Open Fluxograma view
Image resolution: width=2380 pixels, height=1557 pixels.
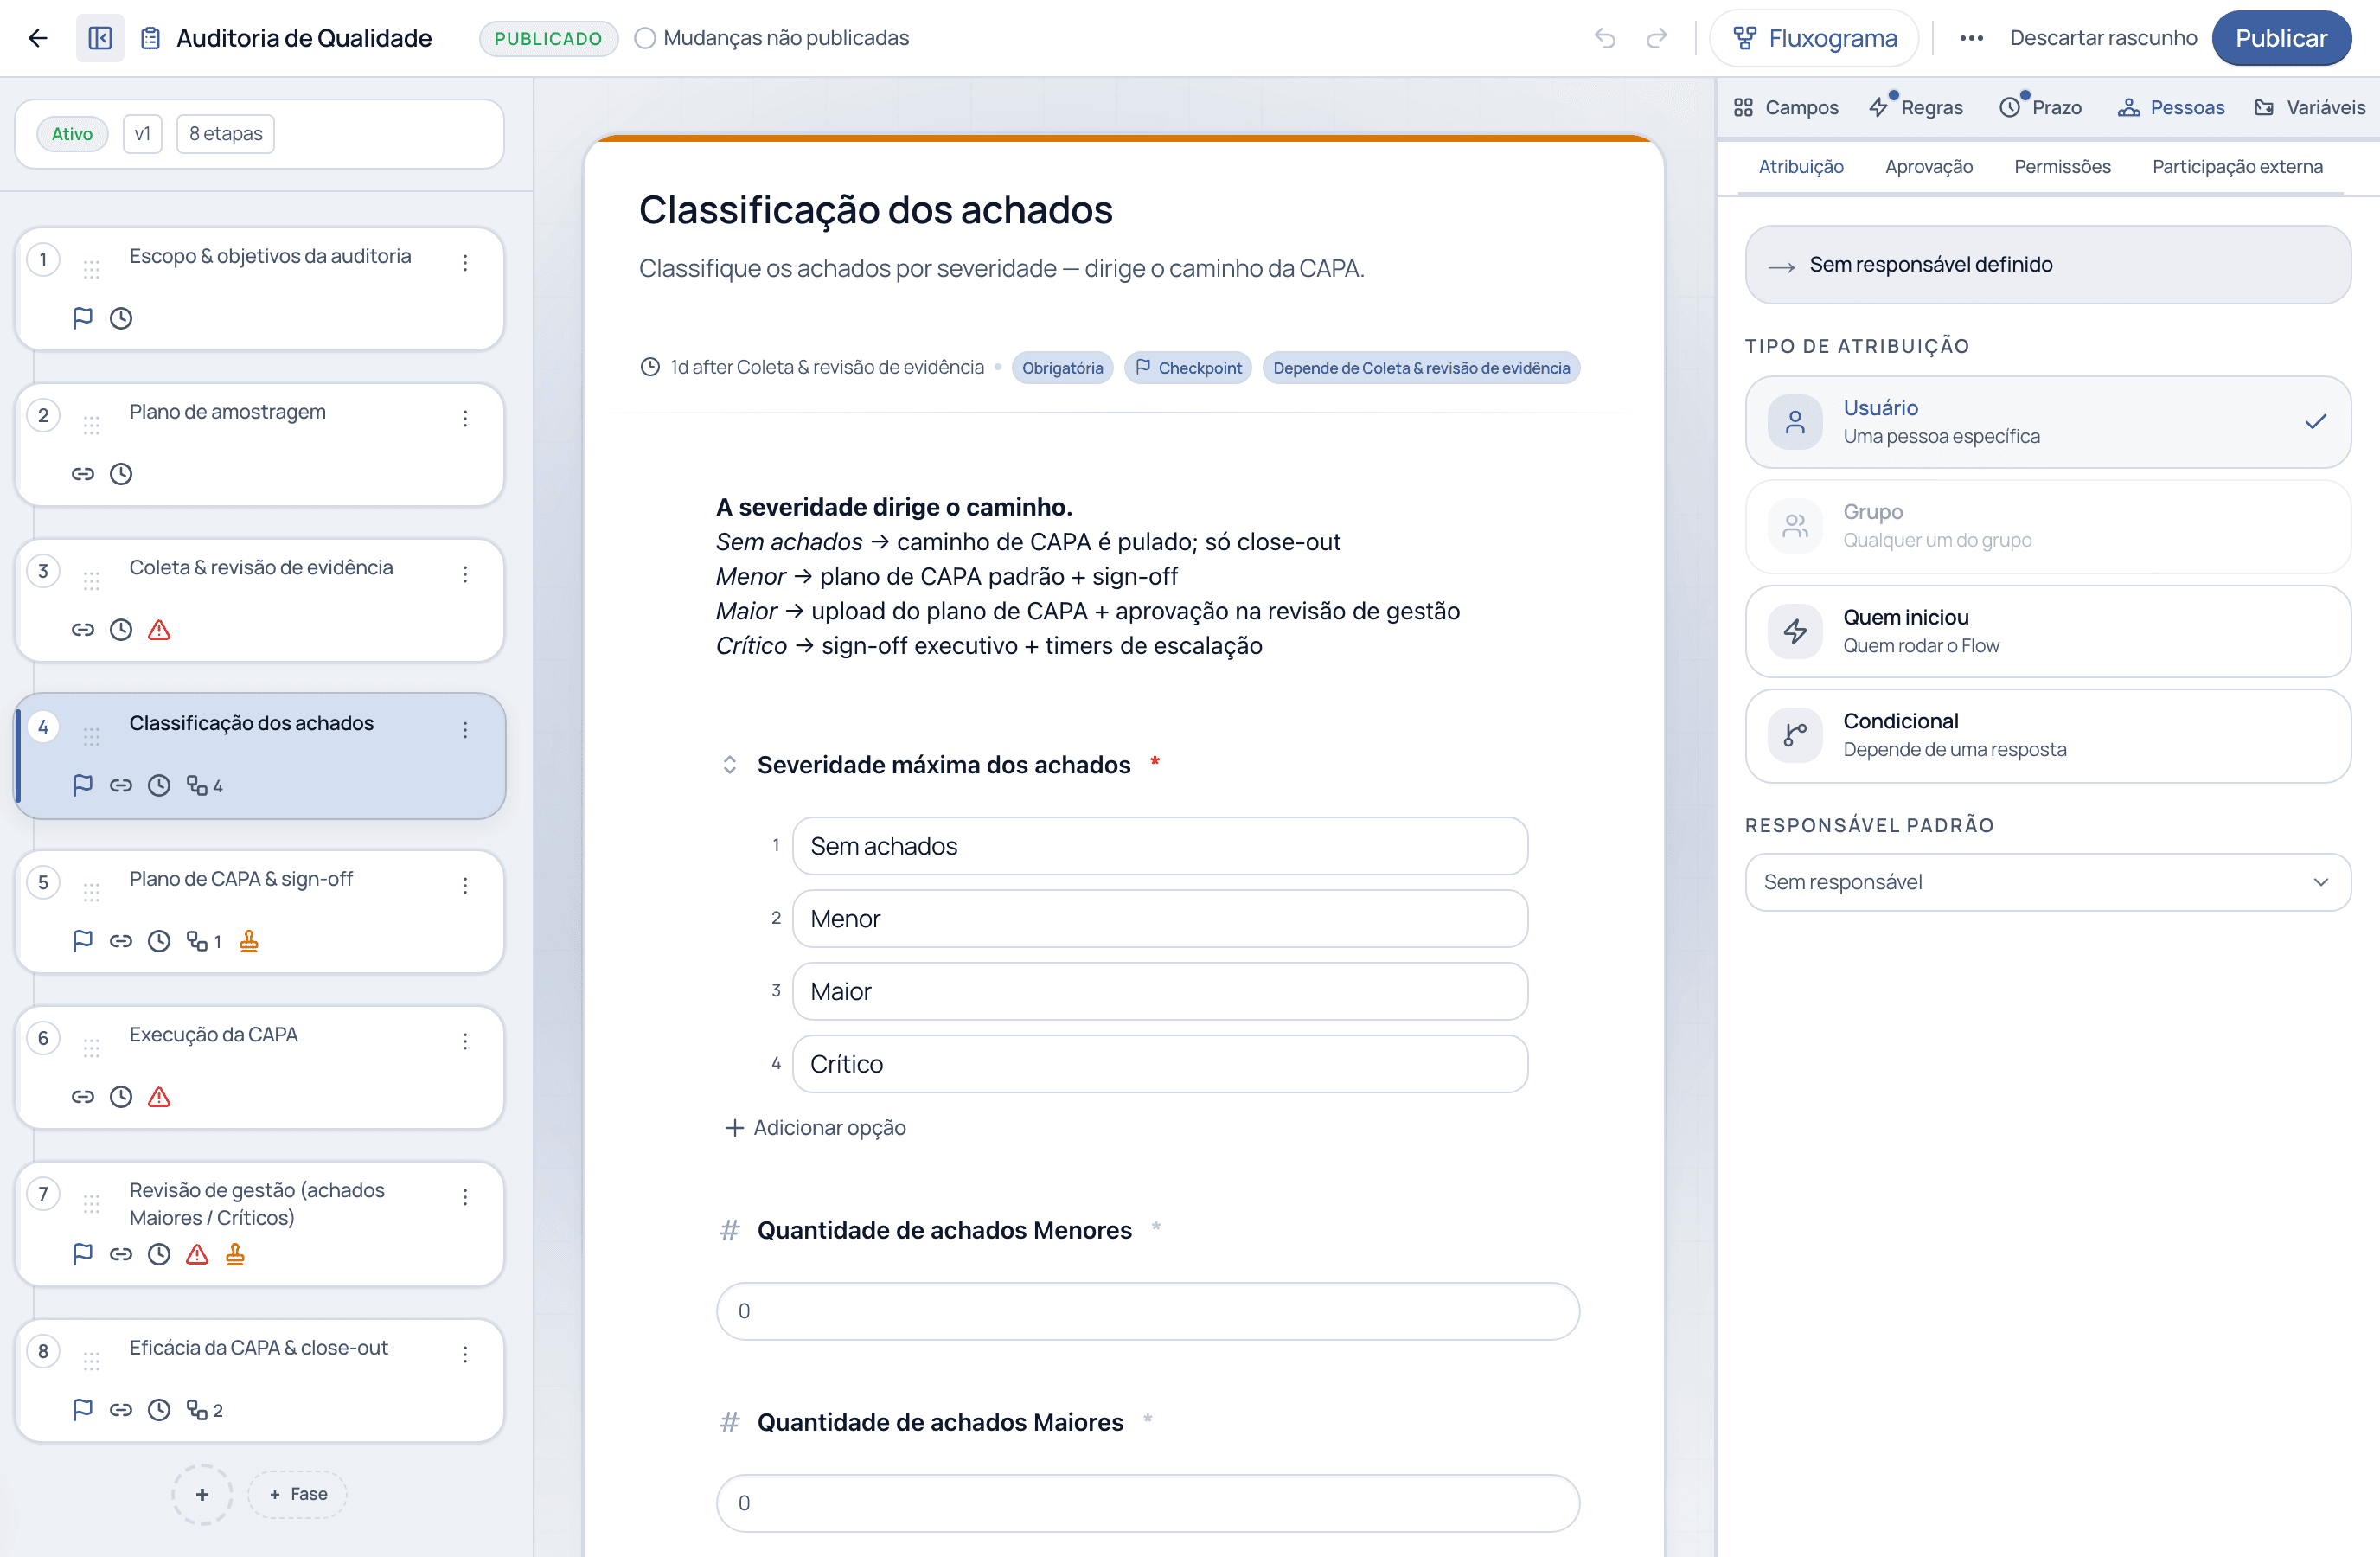pos(1814,38)
